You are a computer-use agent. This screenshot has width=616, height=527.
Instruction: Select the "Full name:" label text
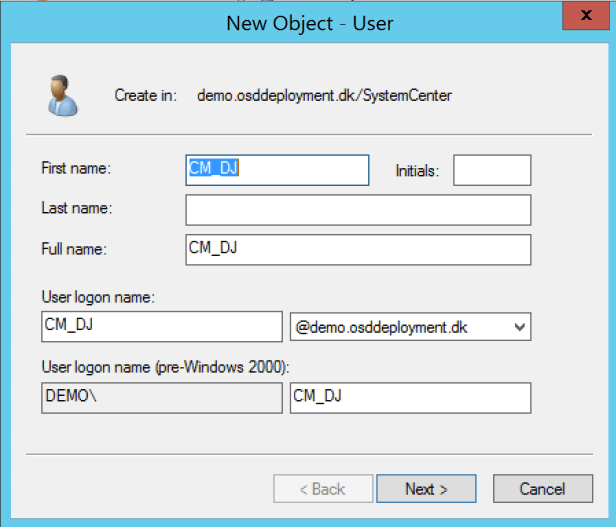[x=74, y=249]
